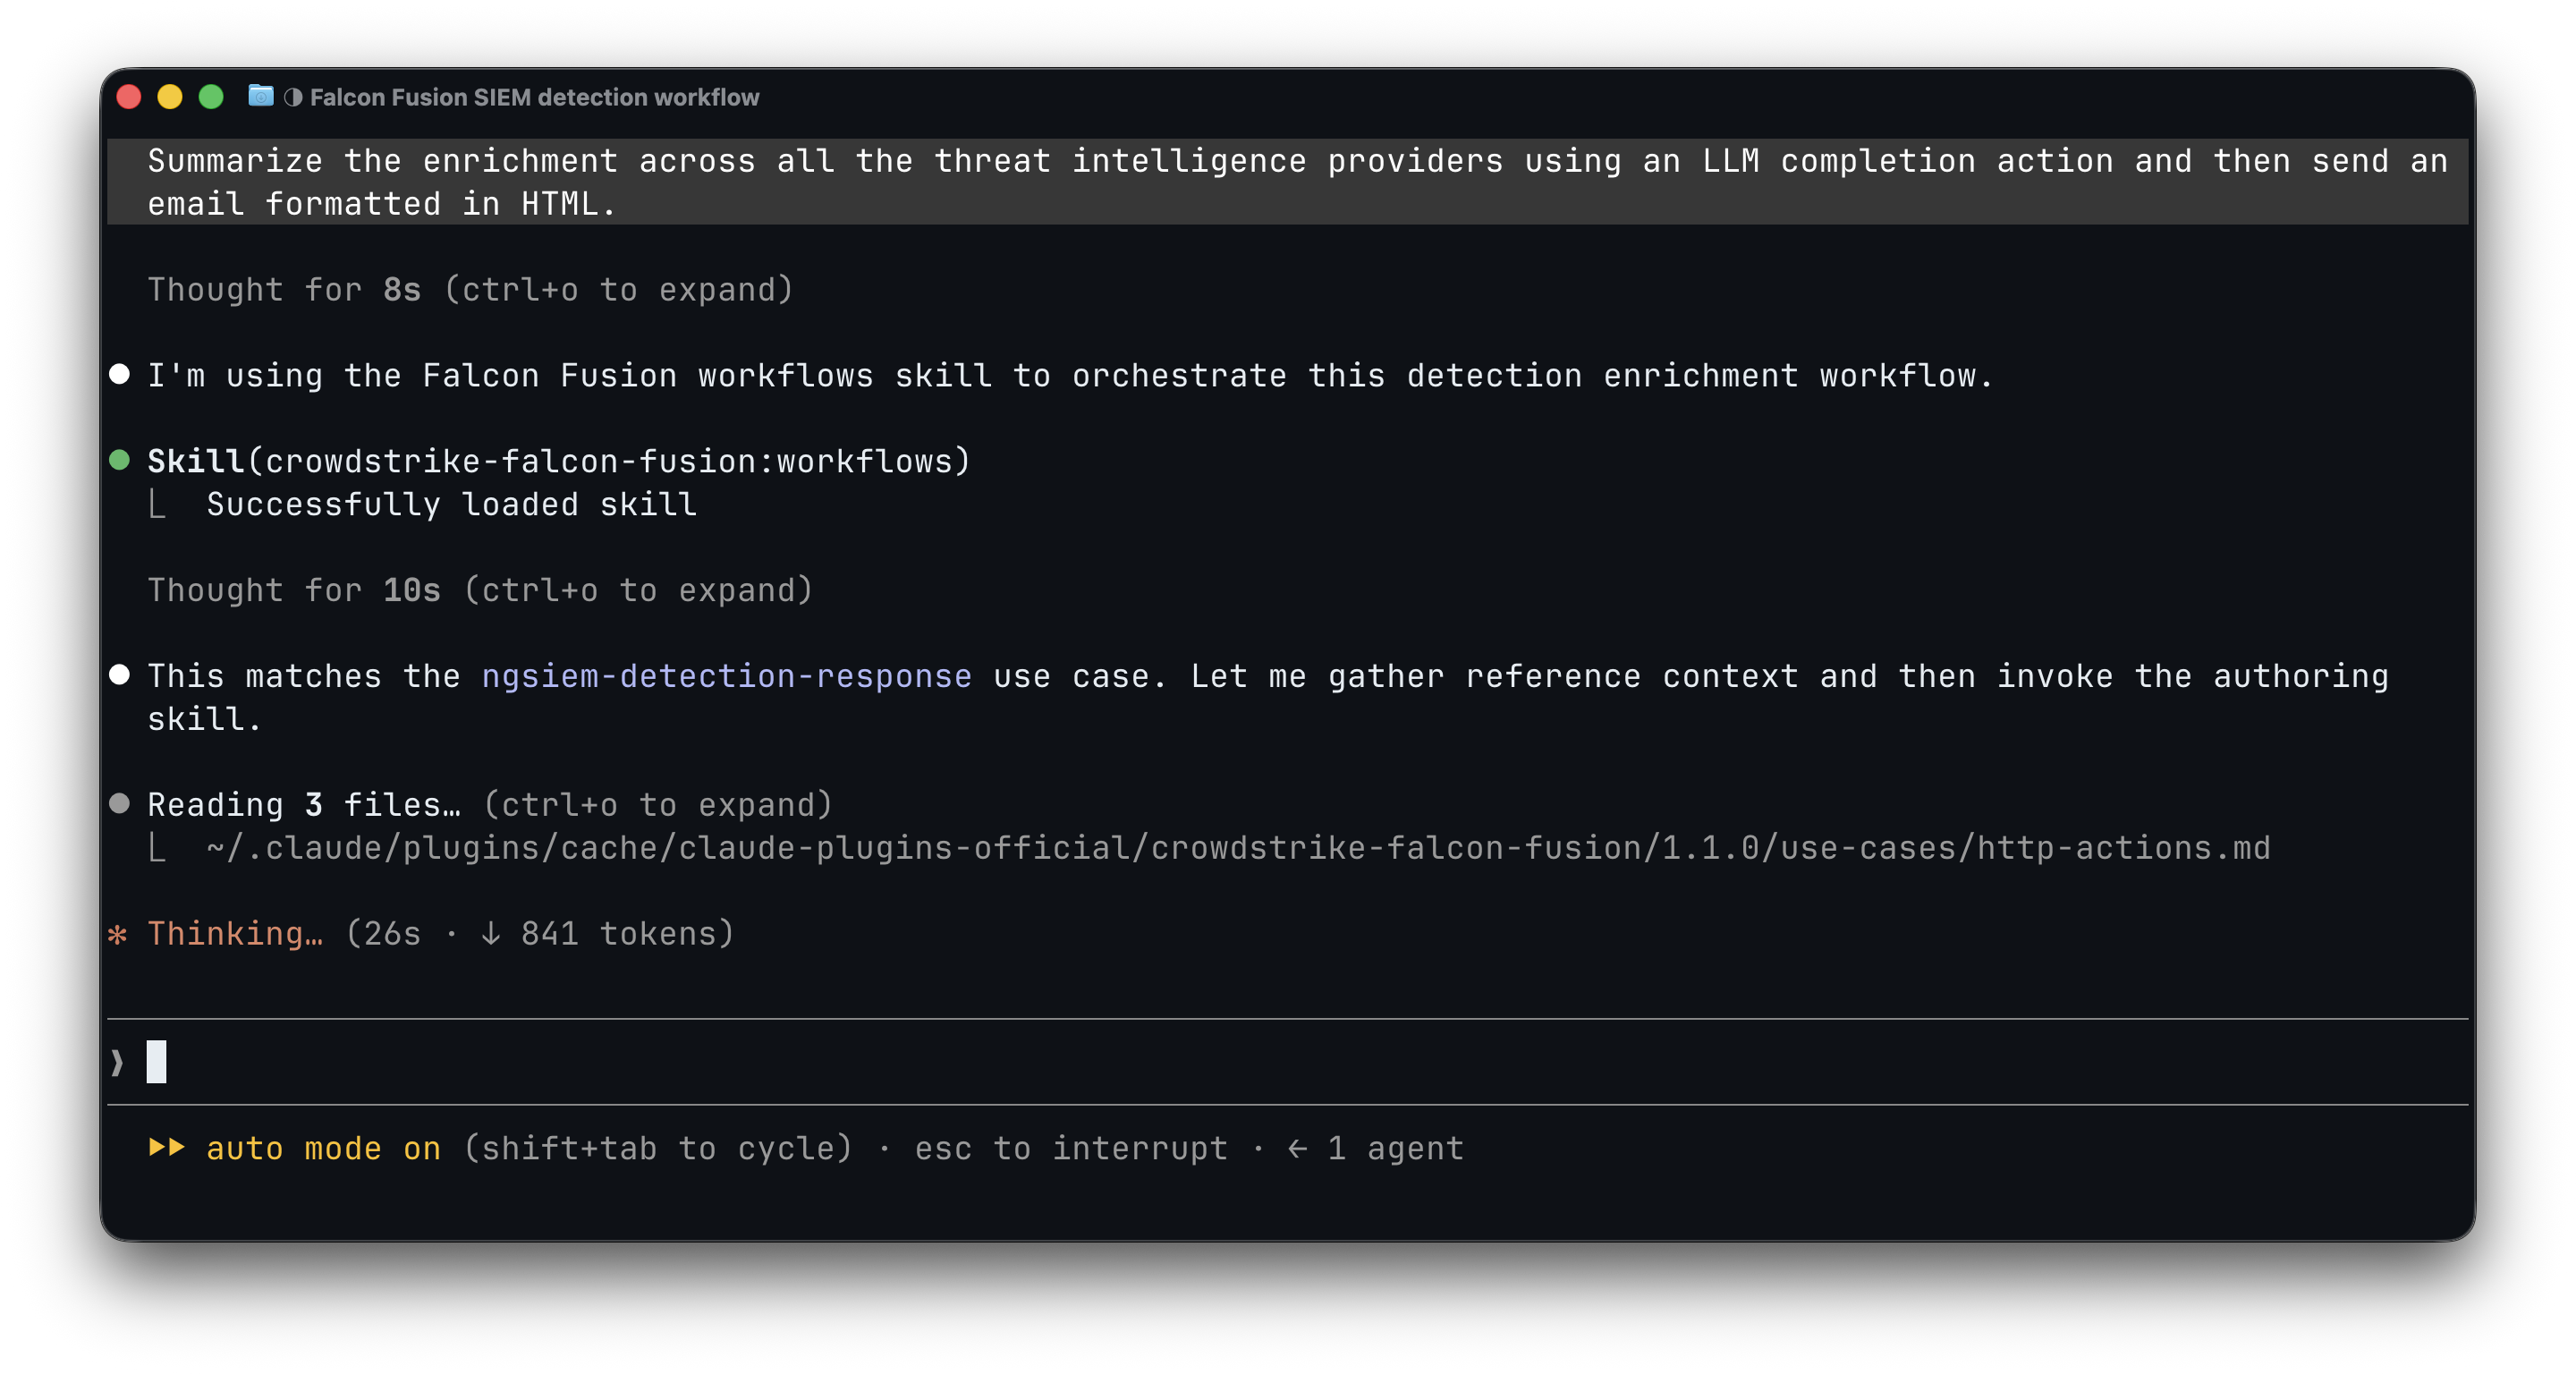2576x1374 pixels.
Task: Click the green bullet beside Skill(crowdstrike-falcon-fusion:workflows)
Action: click(x=120, y=460)
